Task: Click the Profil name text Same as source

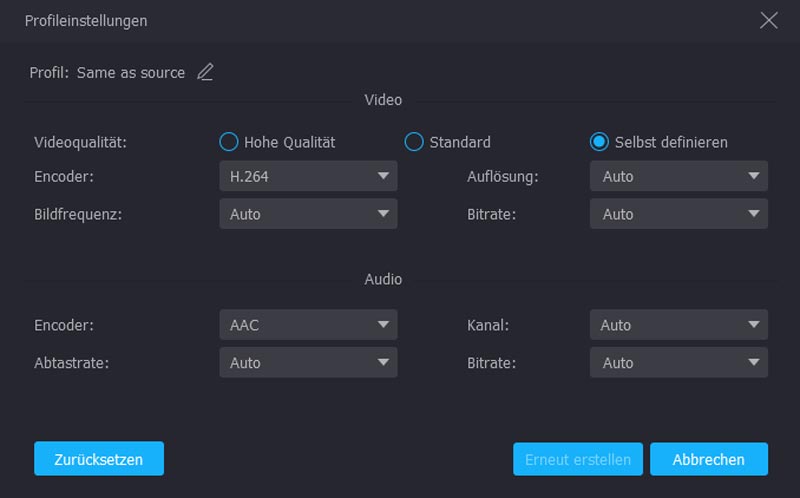Action: 131,73
